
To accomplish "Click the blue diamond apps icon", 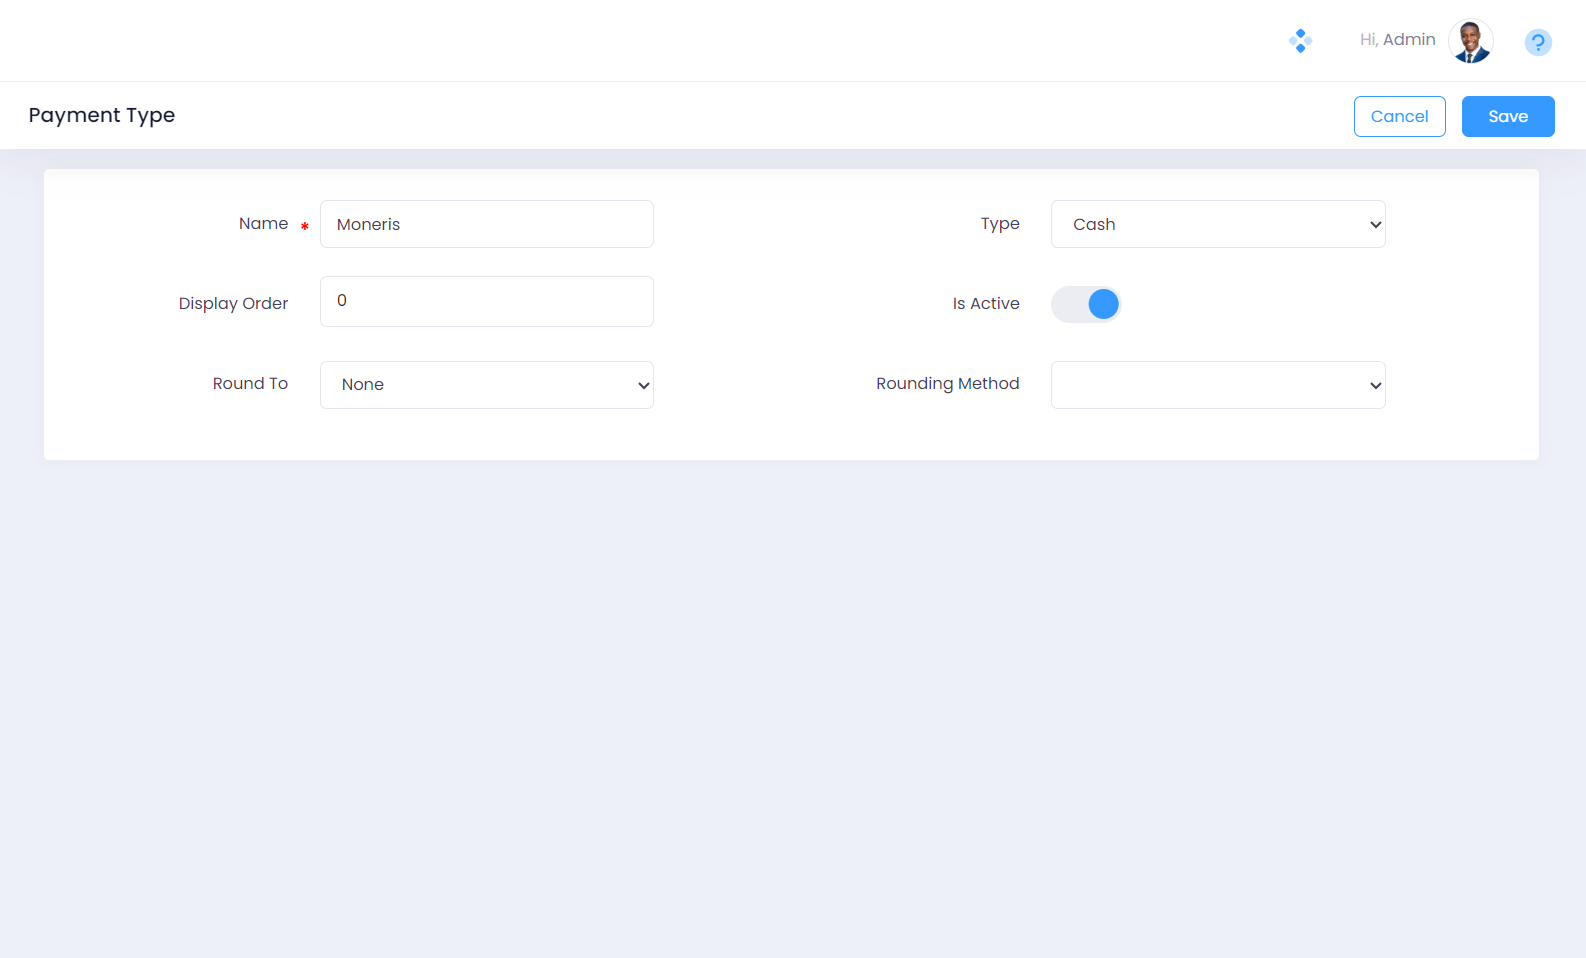I will (1300, 41).
